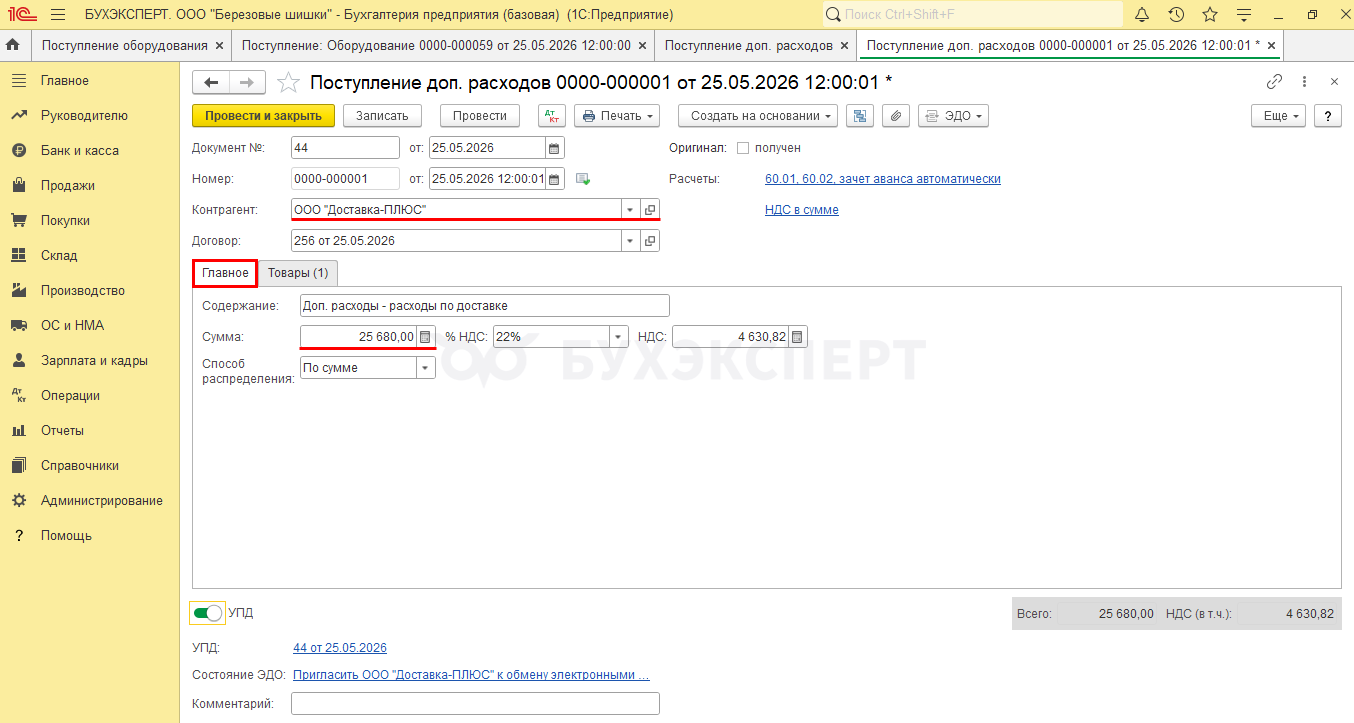Open the 1C main menu icon
Image resolution: width=1354 pixels, height=723 pixels.
click(x=22, y=15)
